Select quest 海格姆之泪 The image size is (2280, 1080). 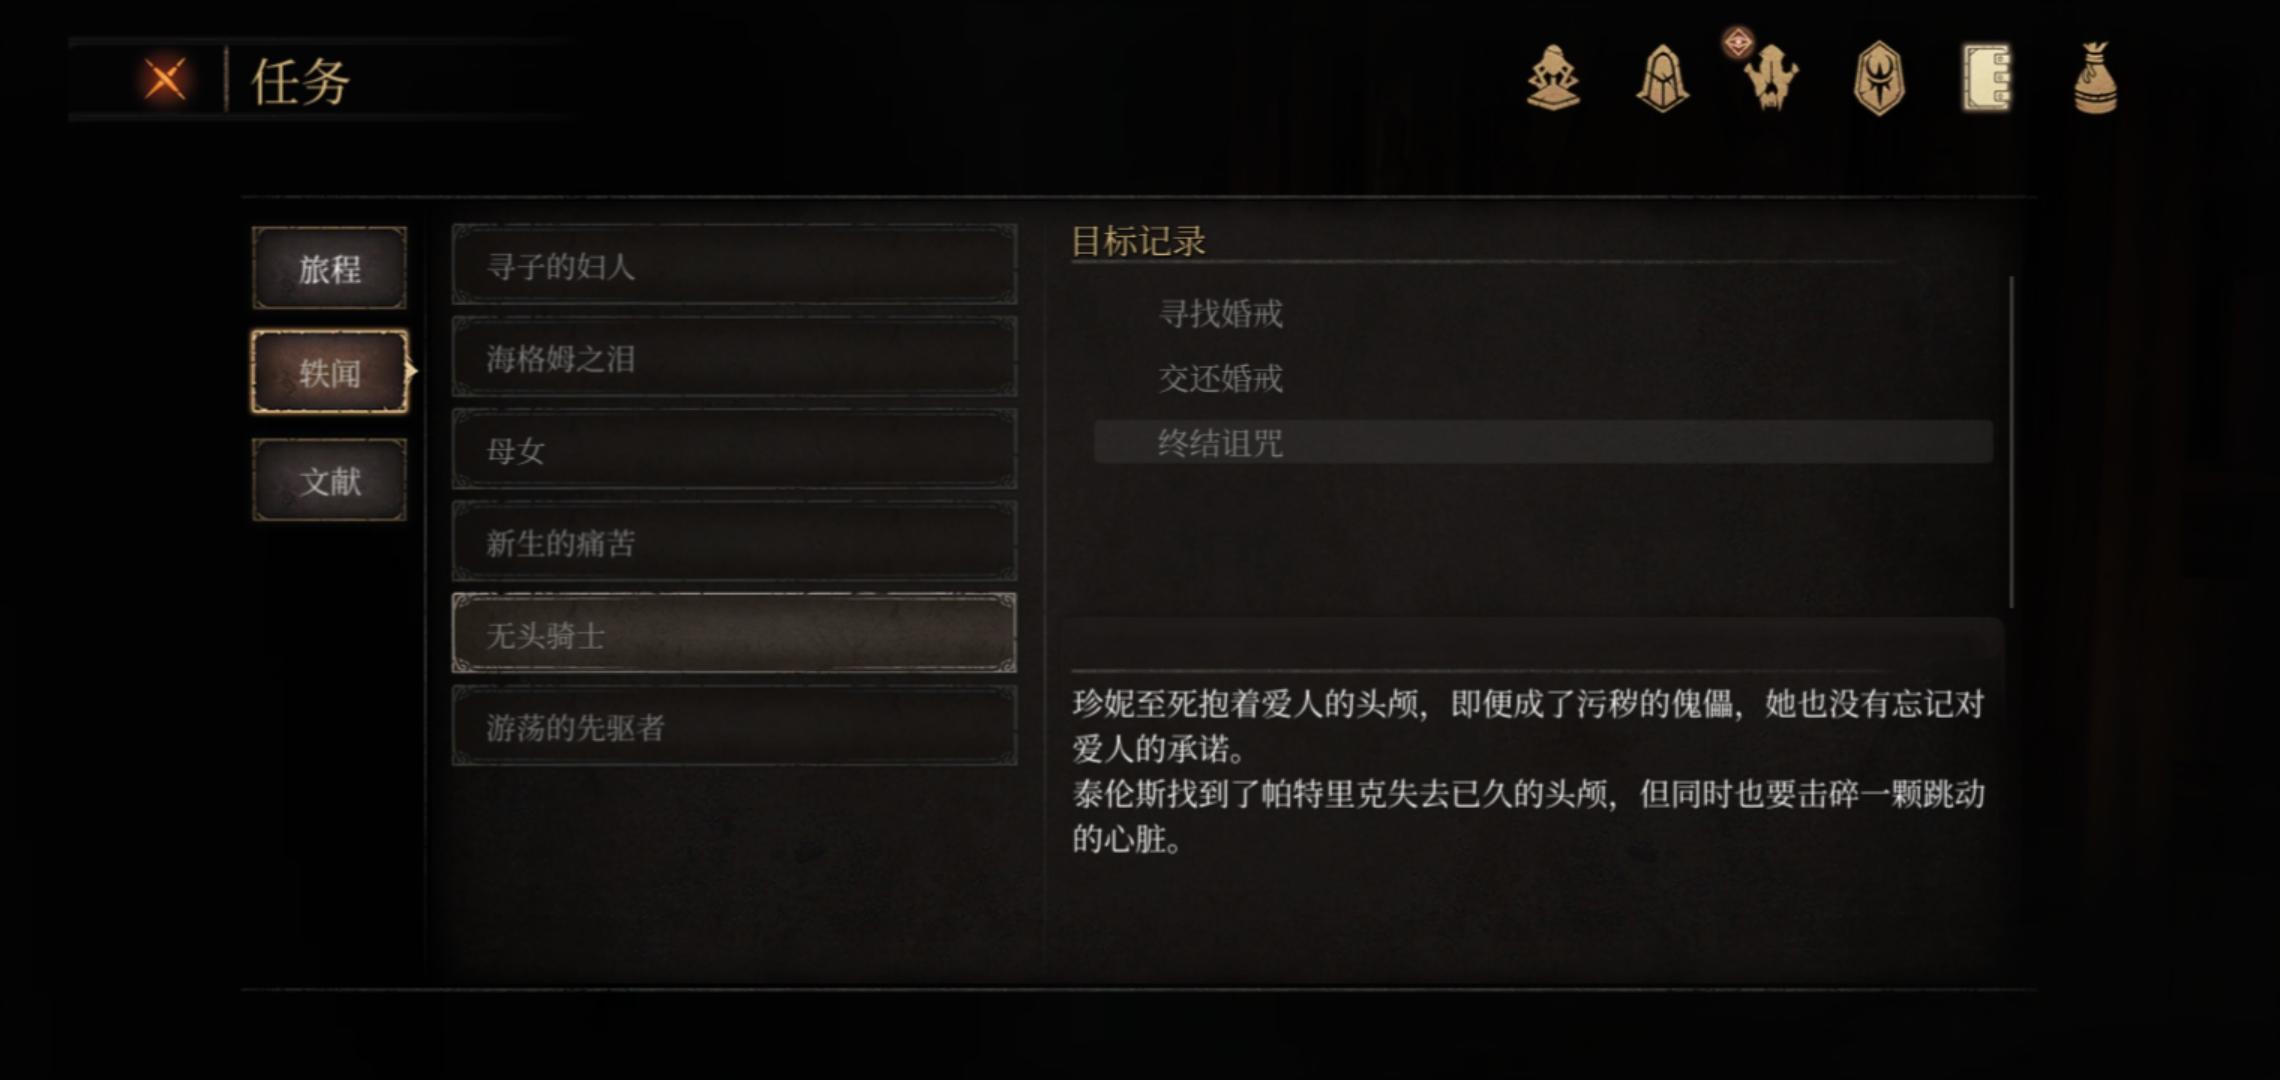coord(734,357)
